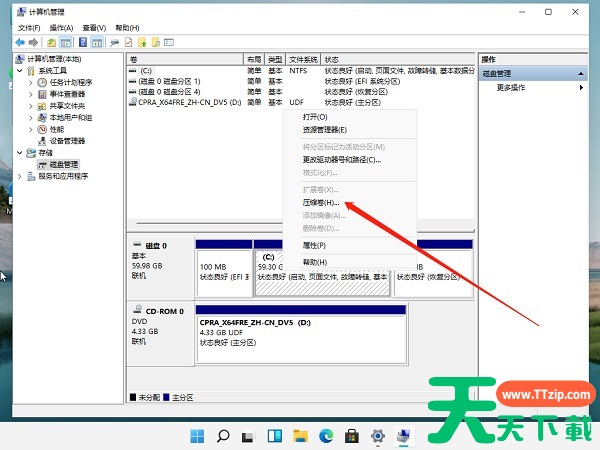This screenshot has width=600, height=450.
Task: Select the 100 MB EFI partition block
Action: coord(223,270)
